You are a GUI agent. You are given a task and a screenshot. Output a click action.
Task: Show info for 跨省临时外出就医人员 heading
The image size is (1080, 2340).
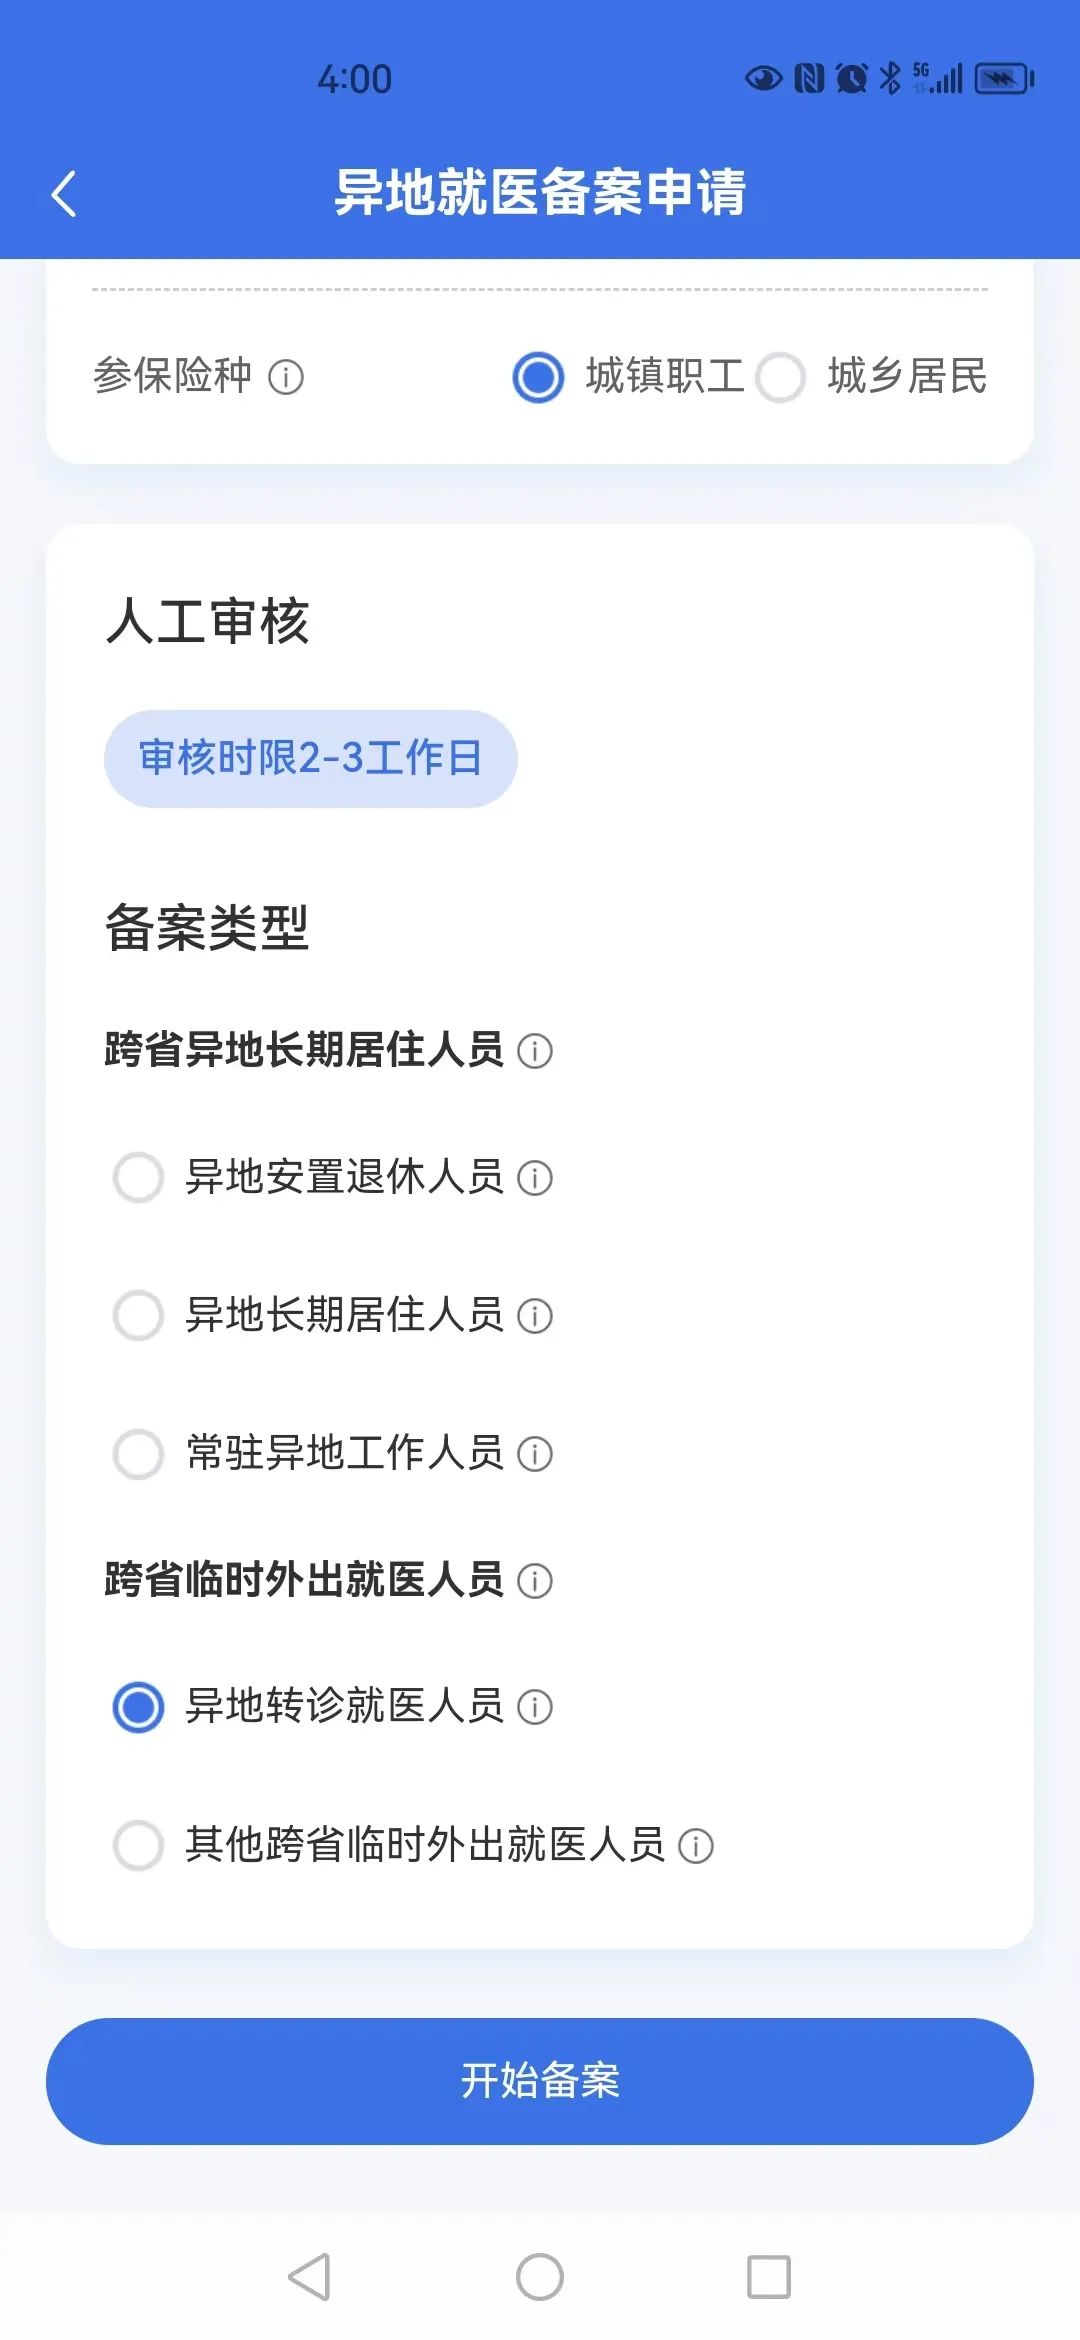(535, 1581)
